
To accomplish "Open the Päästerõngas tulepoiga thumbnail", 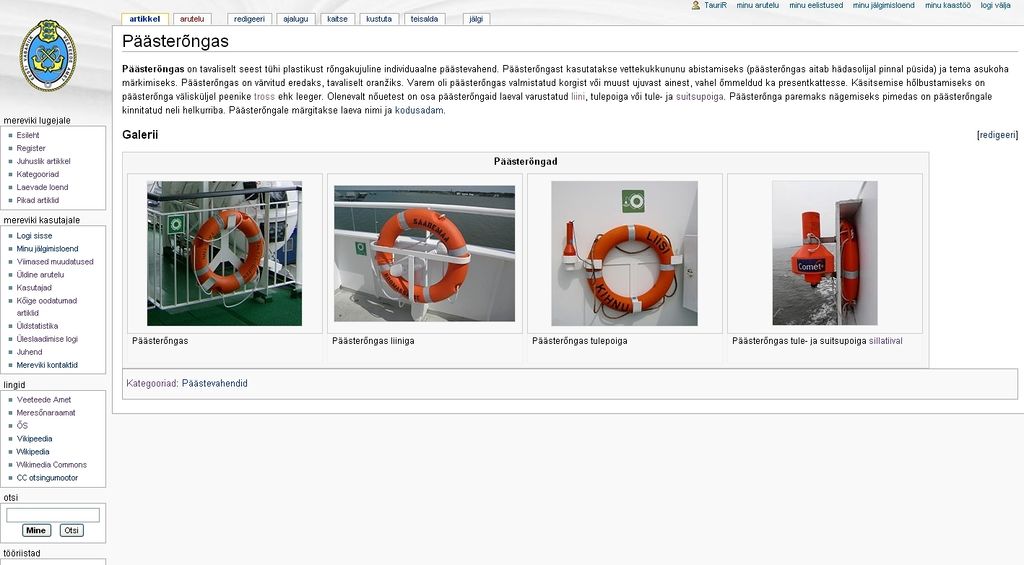I will point(624,253).
